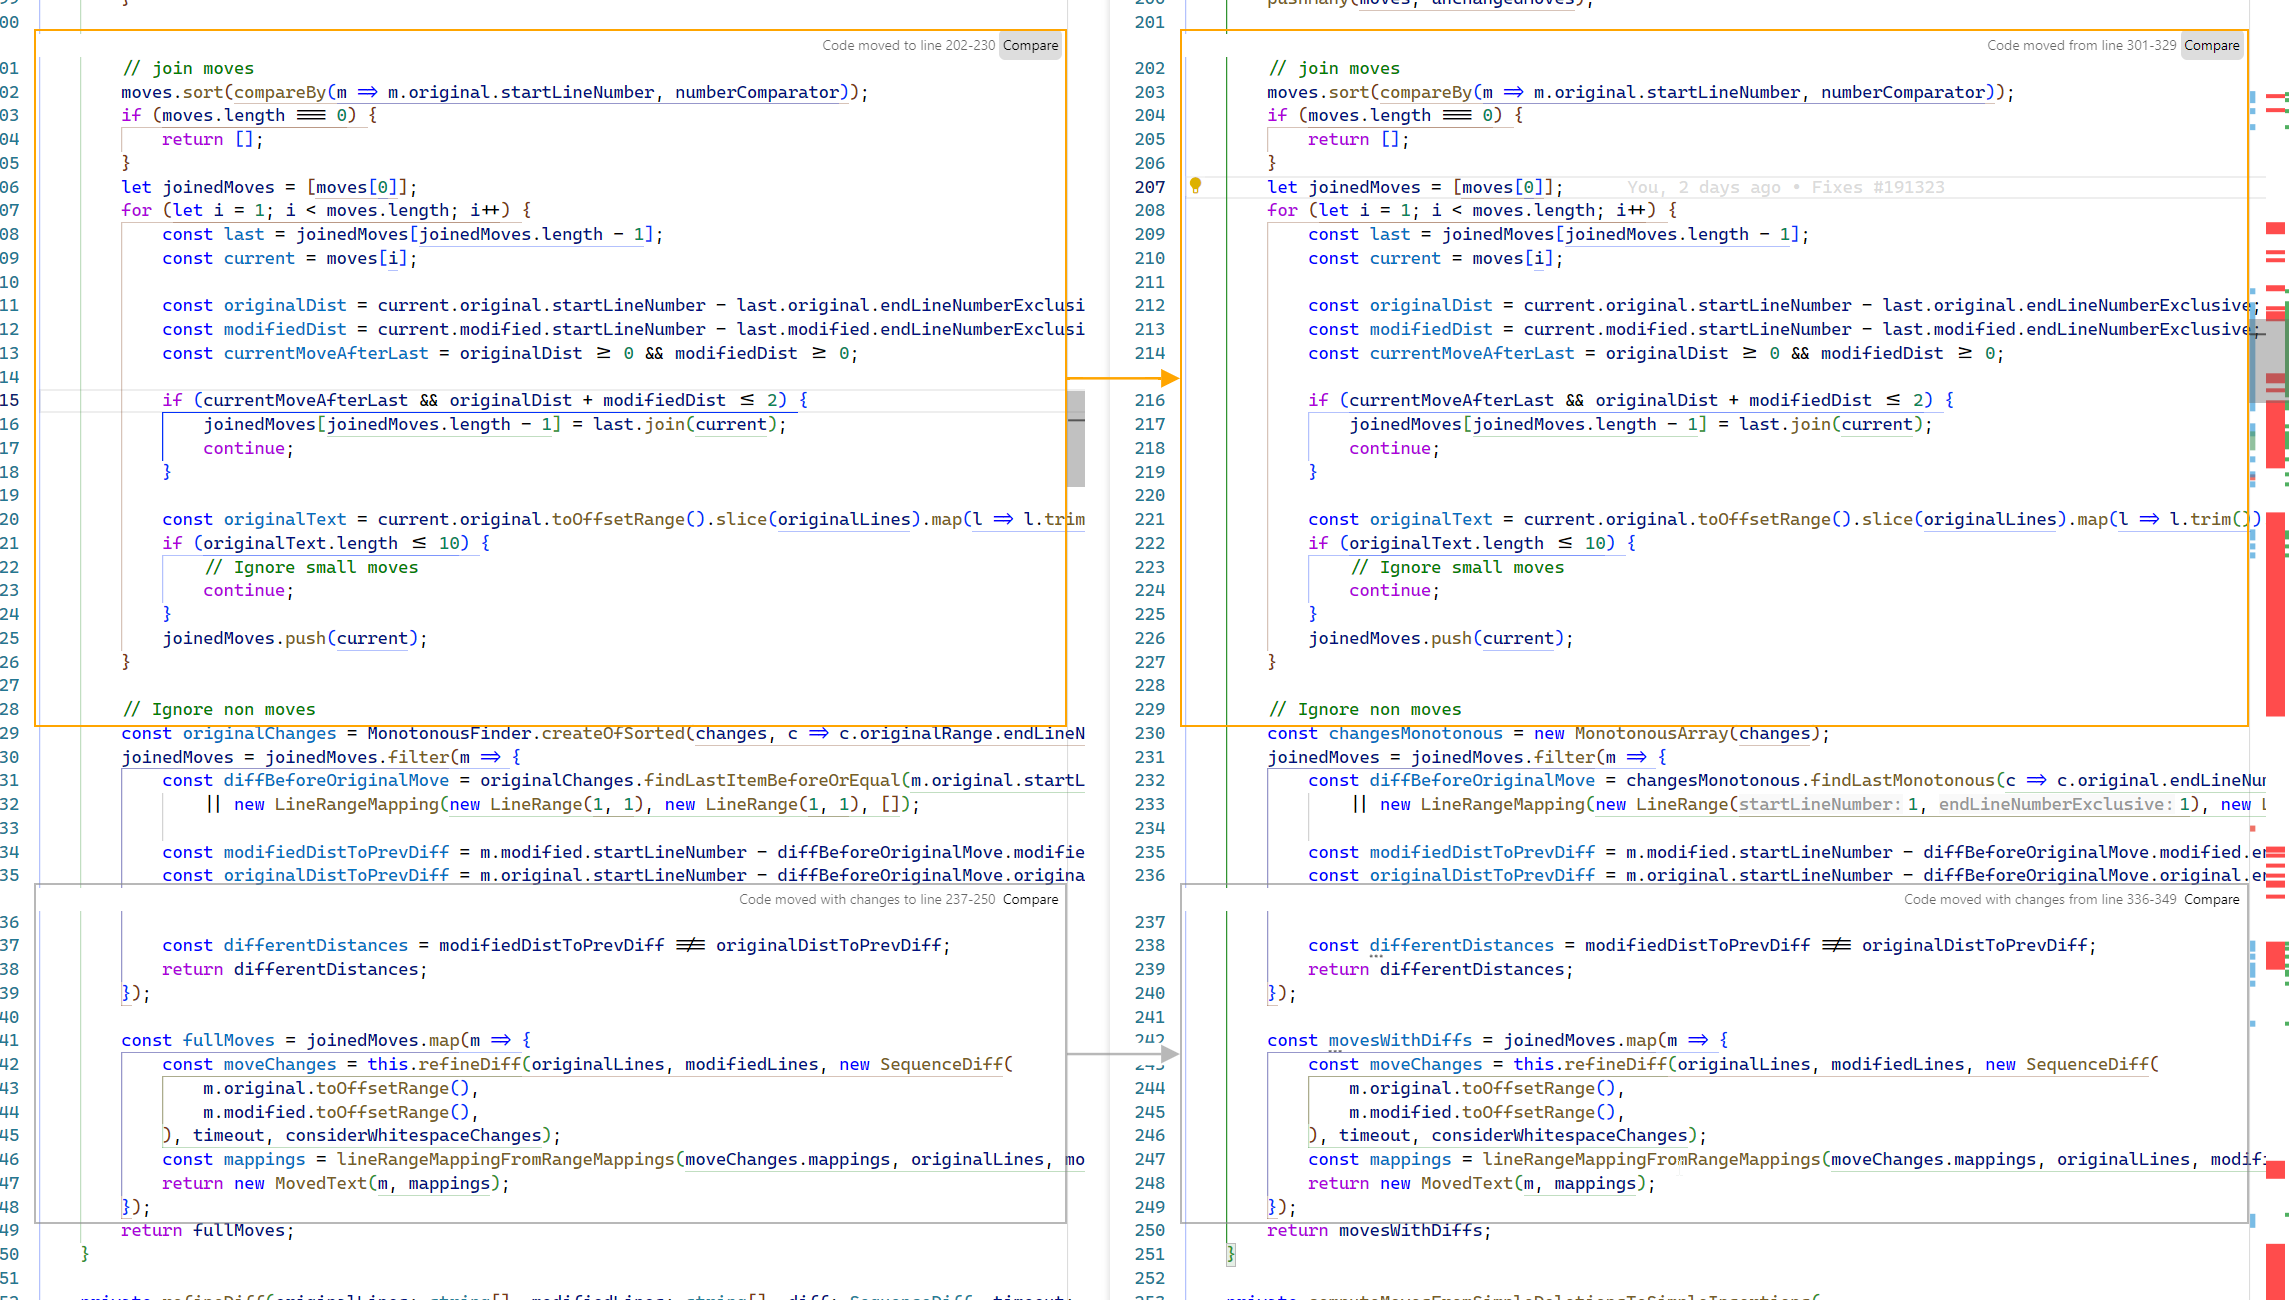The height and width of the screenshot is (1300, 2289).
Task: Click Compare for code moved to line 202-230
Action: pyautogui.click(x=1030, y=45)
